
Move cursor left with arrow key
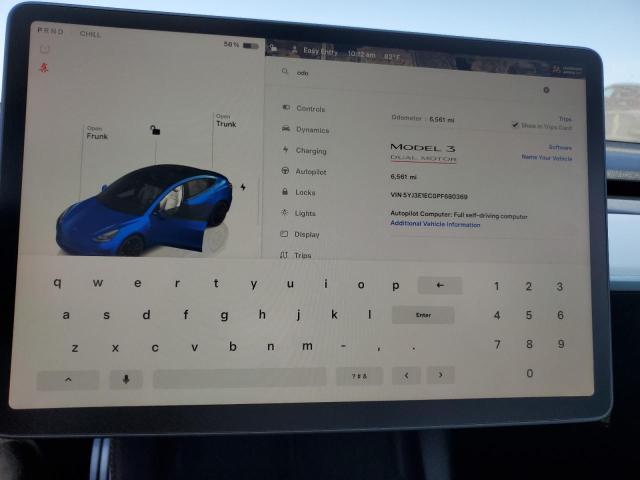pyautogui.click(x=405, y=376)
